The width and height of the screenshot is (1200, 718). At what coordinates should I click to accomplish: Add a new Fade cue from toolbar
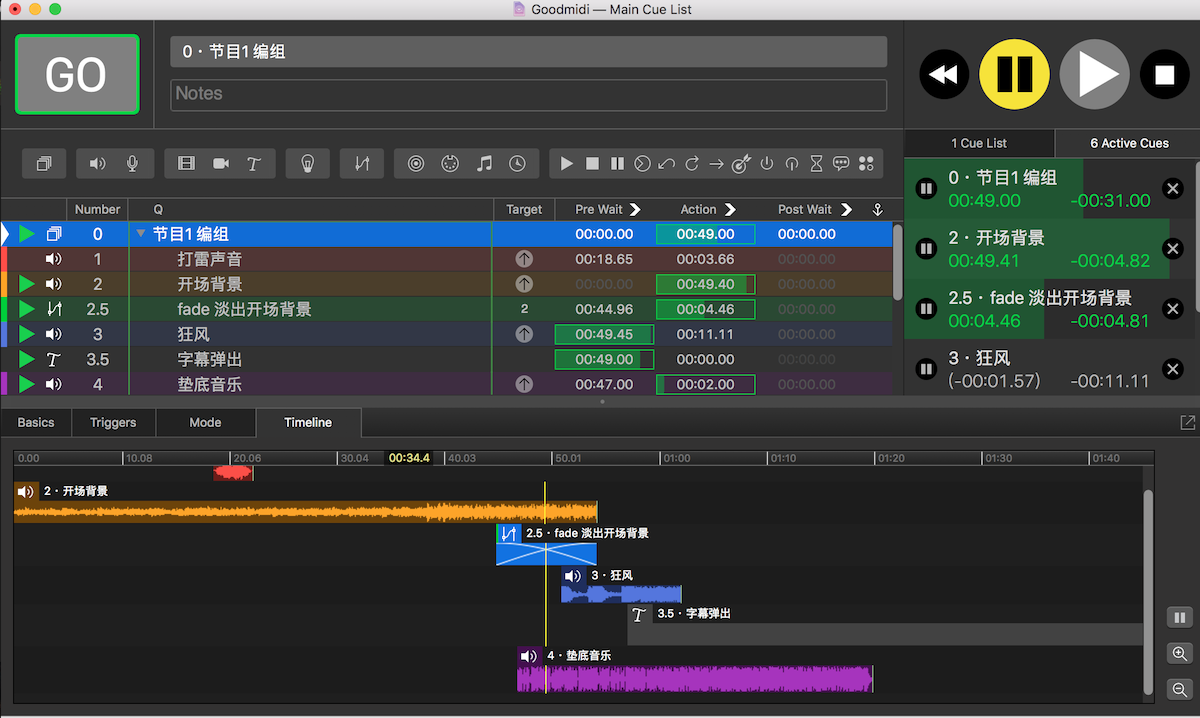point(362,163)
